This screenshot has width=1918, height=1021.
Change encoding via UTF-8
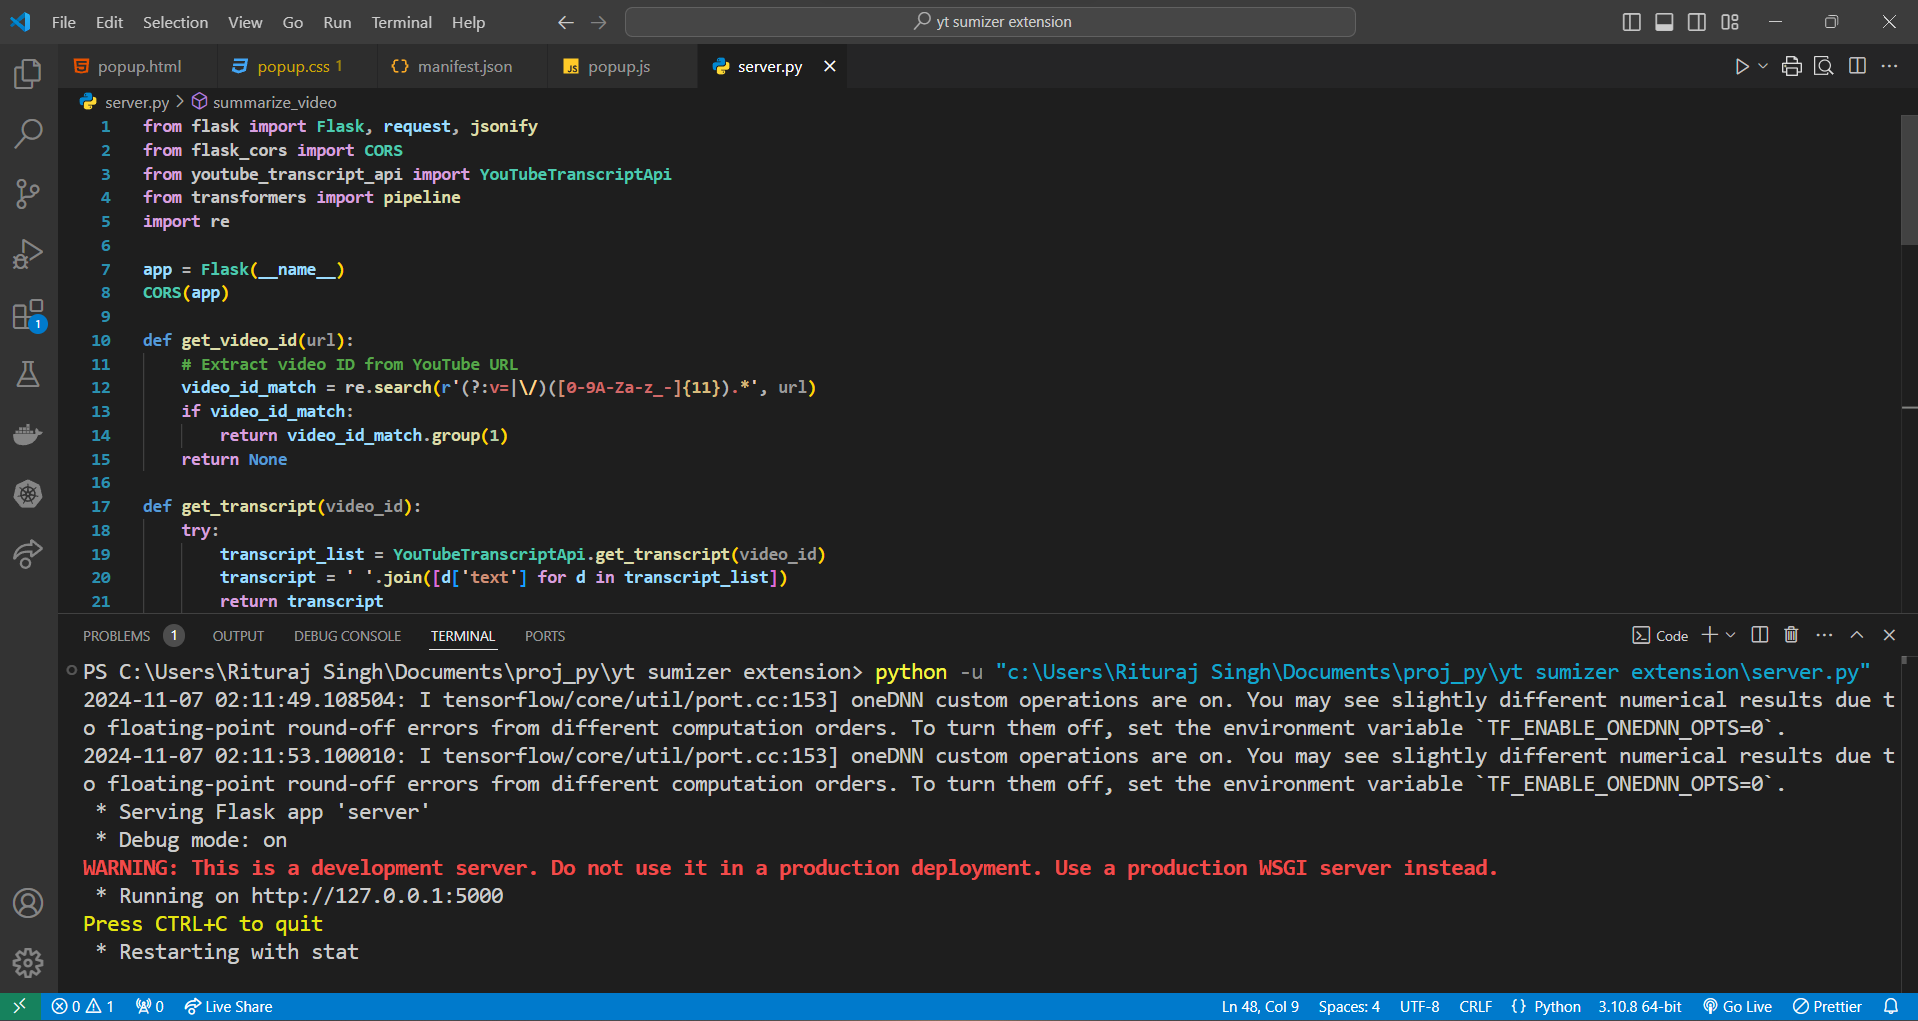(x=1419, y=1007)
